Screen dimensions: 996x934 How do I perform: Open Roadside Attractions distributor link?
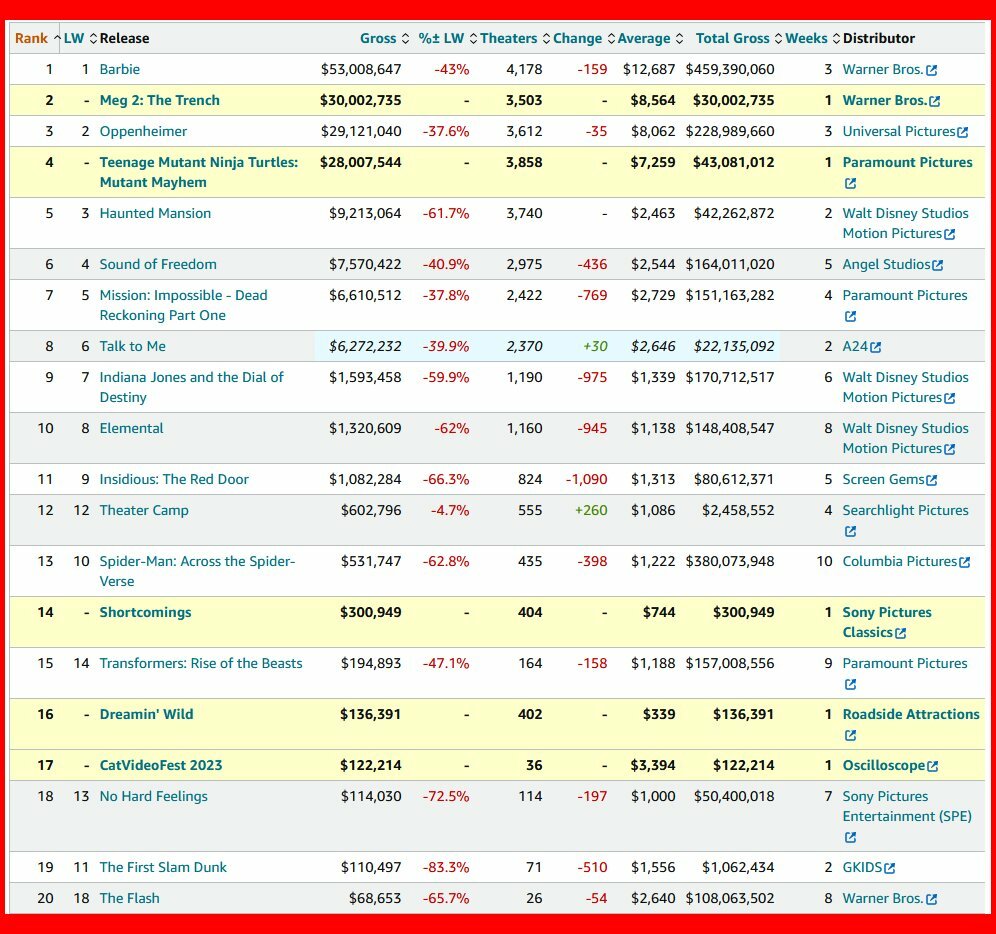pyautogui.click(x=910, y=714)
